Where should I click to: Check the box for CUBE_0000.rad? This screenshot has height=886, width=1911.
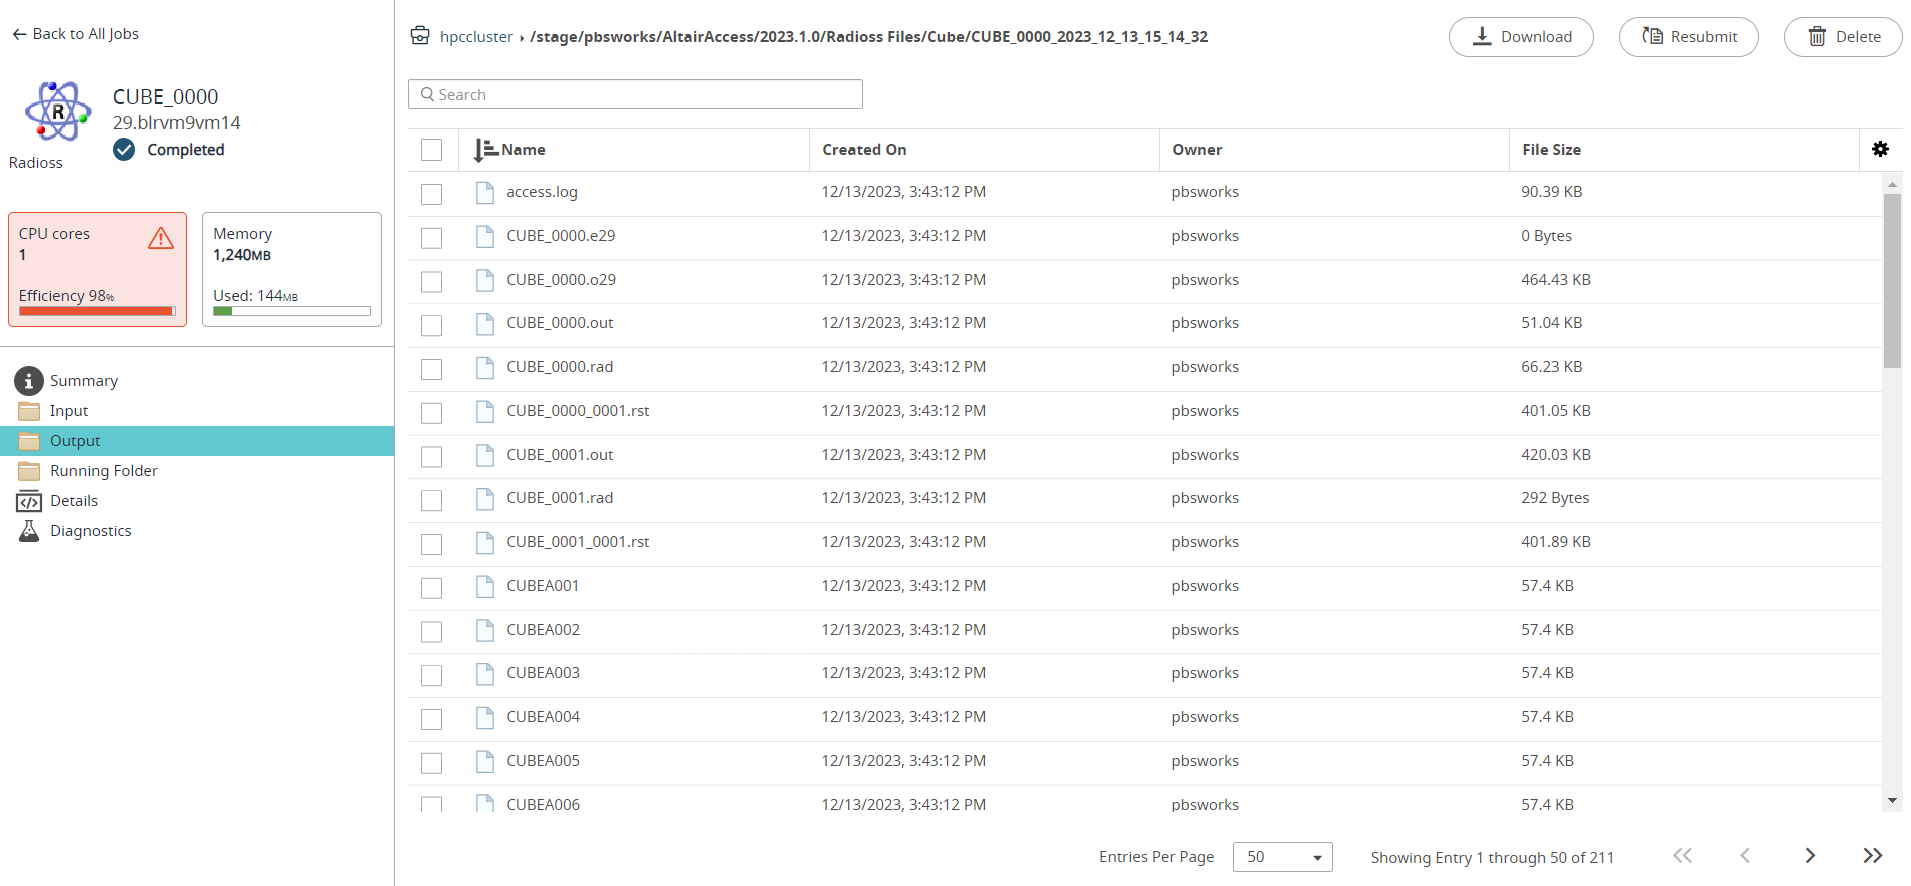coord(432,369)
